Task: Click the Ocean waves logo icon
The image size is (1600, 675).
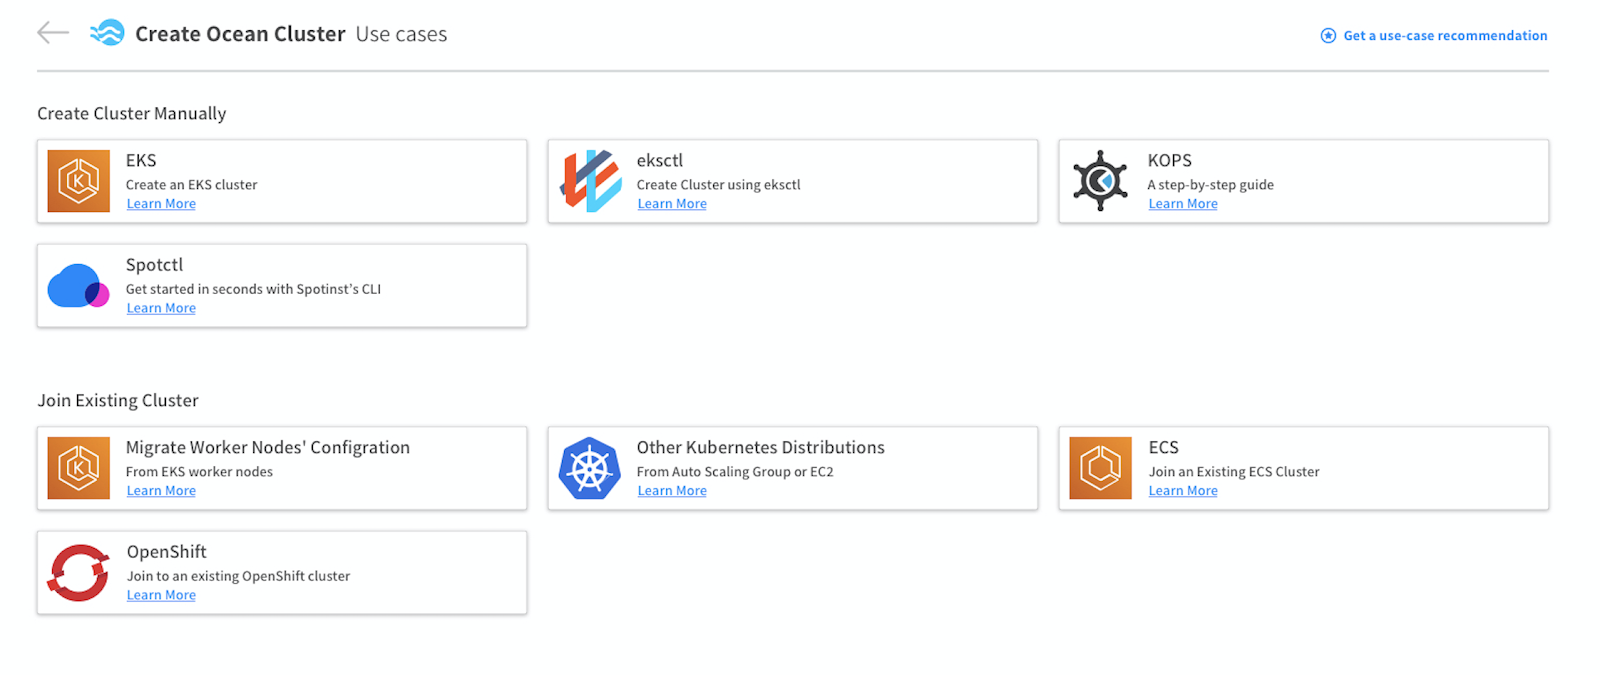Action: tap(107, 33)
